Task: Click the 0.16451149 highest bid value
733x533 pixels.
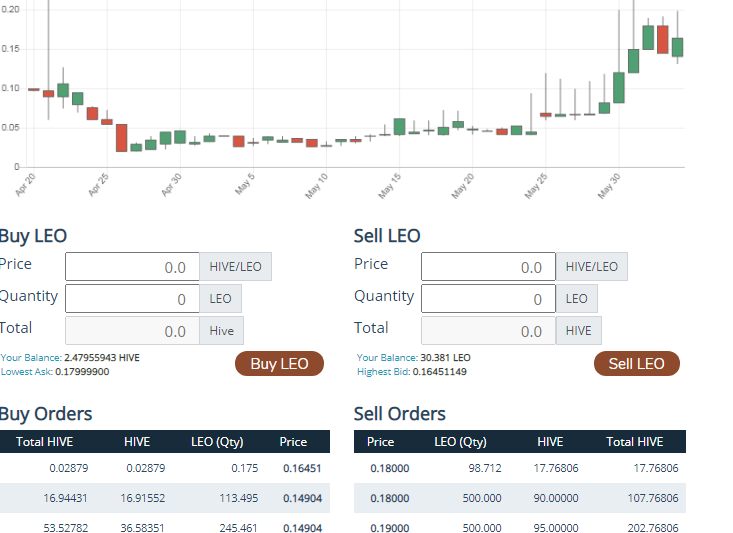Action: [x=439, y=372]
